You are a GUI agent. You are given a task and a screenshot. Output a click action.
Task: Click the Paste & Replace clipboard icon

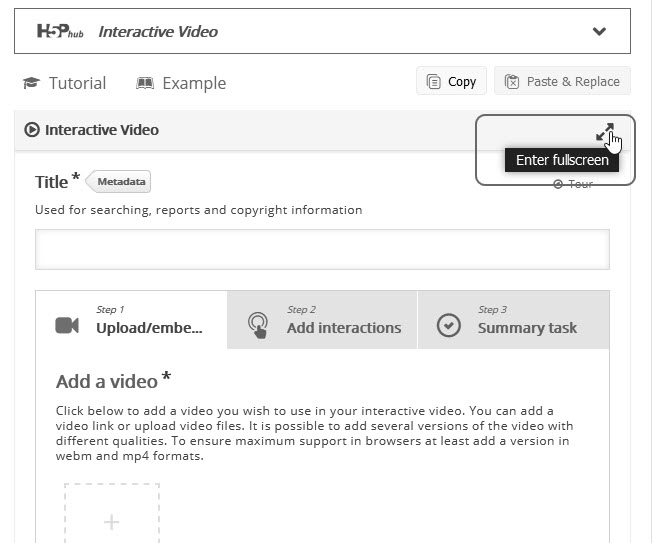(512, 81)
